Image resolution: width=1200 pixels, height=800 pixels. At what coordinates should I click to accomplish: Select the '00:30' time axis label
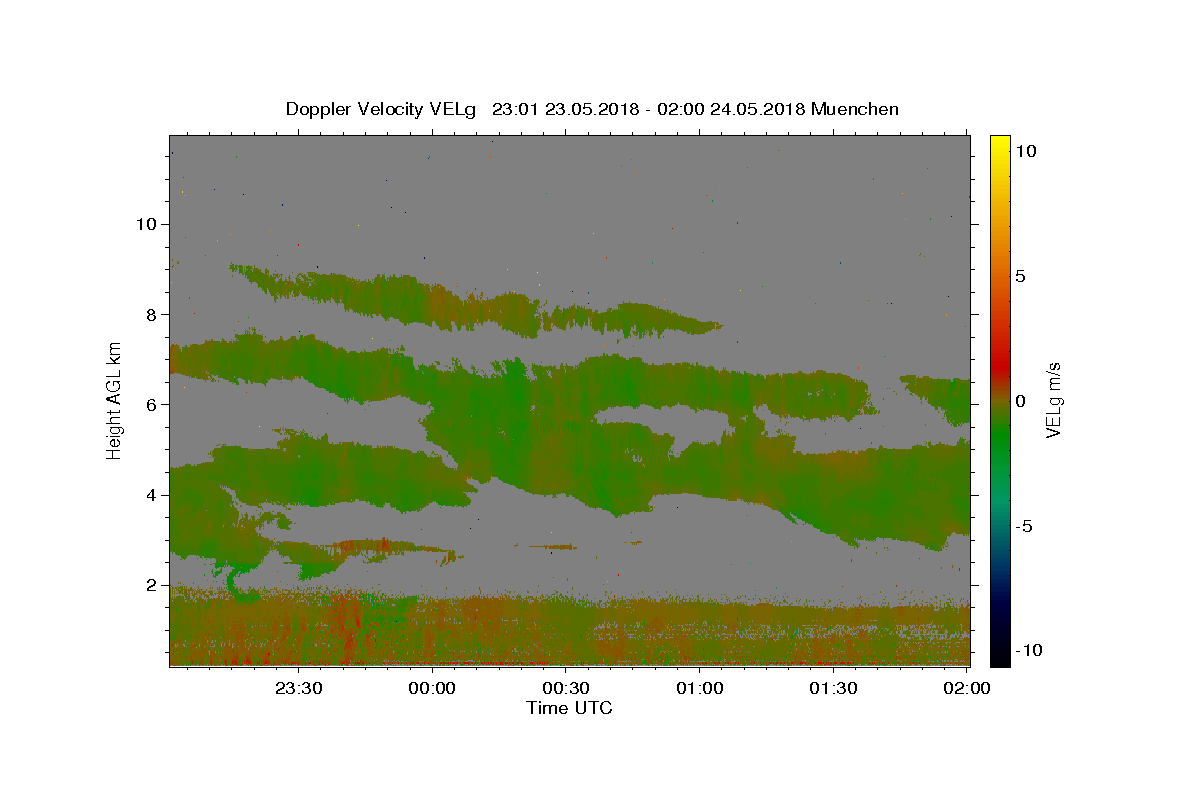(566, 688)
